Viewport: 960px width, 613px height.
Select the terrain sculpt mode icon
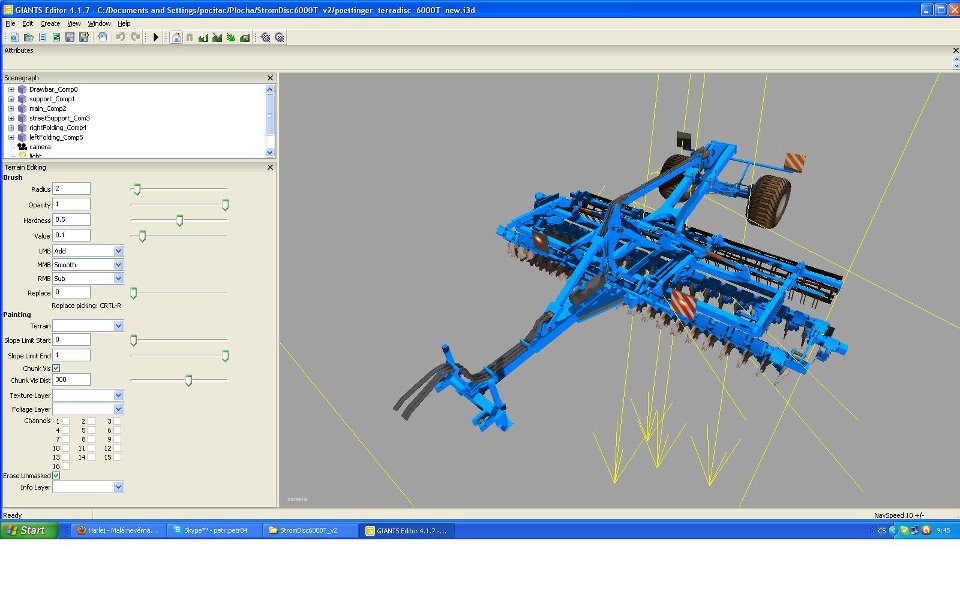(x=203, y=37)
